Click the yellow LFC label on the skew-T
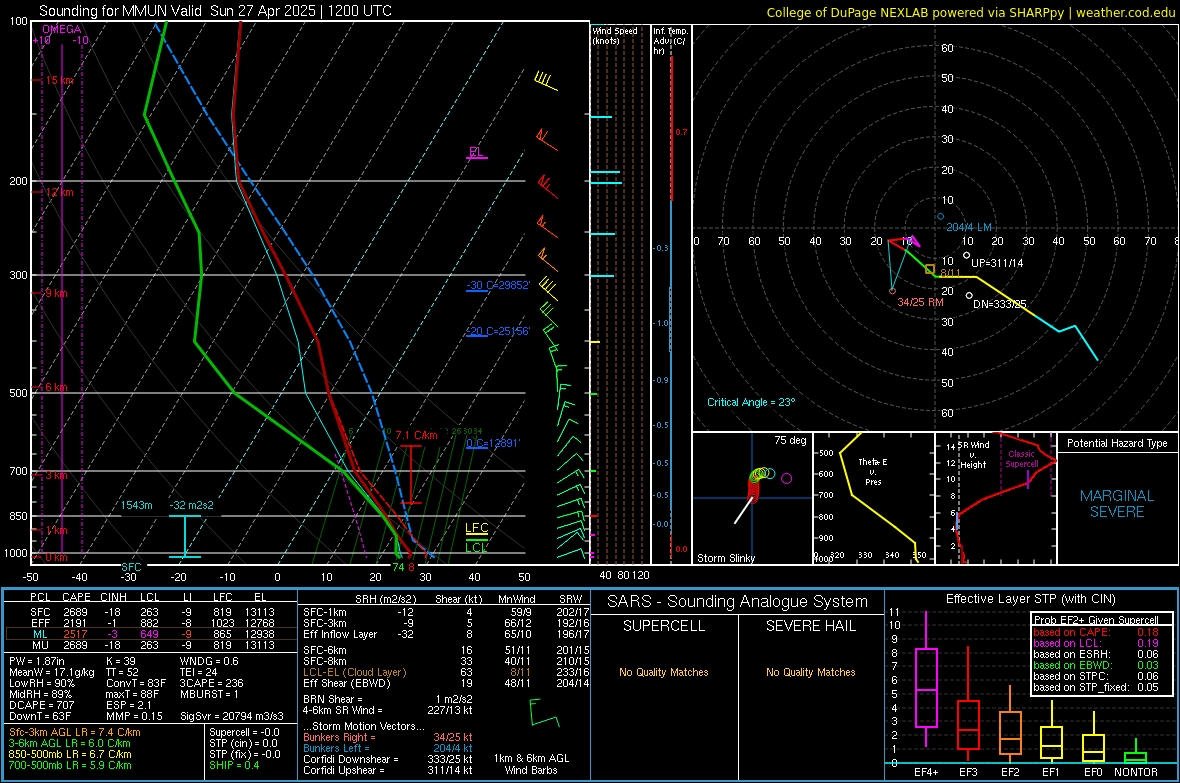Screen dimensions: 1180x783 tap(476, 528)
